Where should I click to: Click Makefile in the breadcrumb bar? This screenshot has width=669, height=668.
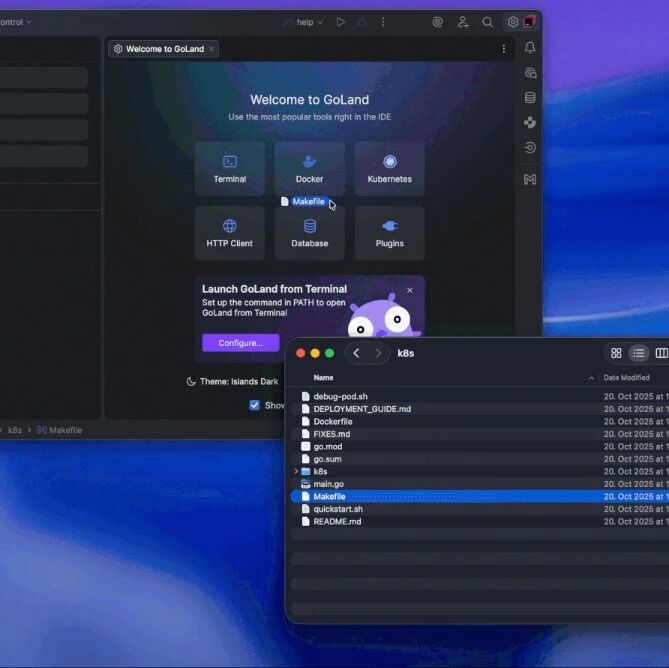pos(60,430)
